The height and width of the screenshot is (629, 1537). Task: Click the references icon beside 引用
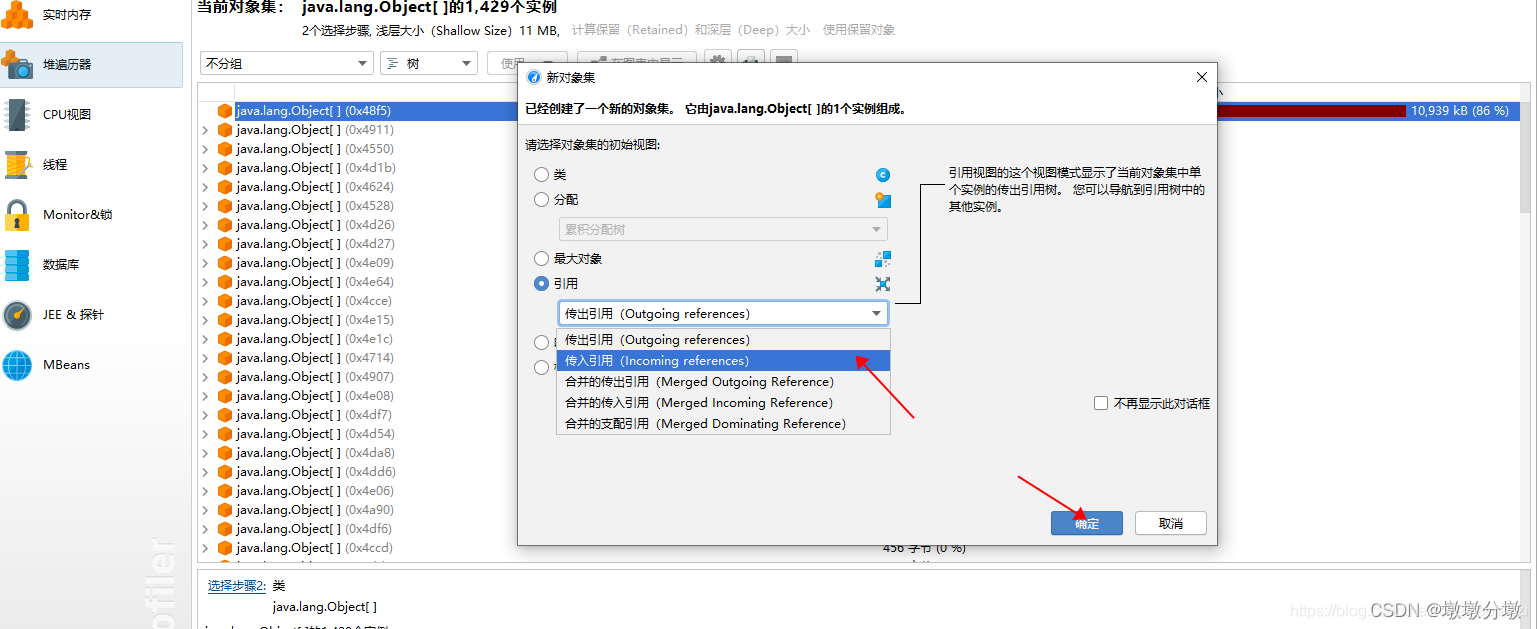[x=882, y=284]
